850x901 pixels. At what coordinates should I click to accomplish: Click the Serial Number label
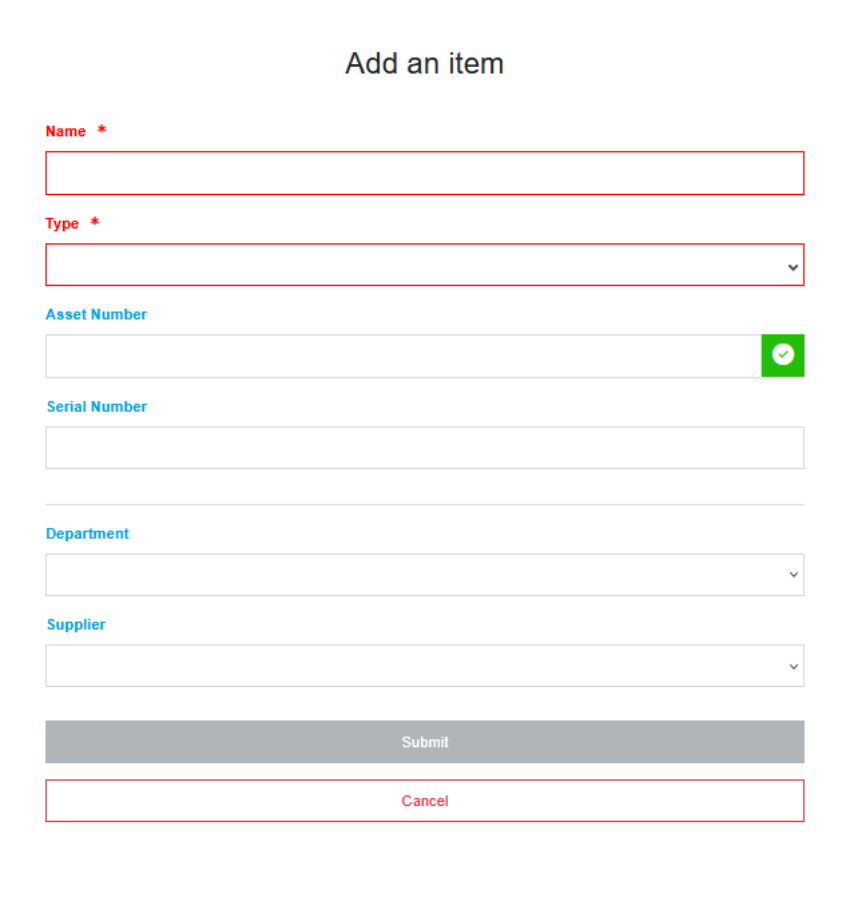(97, 406)
